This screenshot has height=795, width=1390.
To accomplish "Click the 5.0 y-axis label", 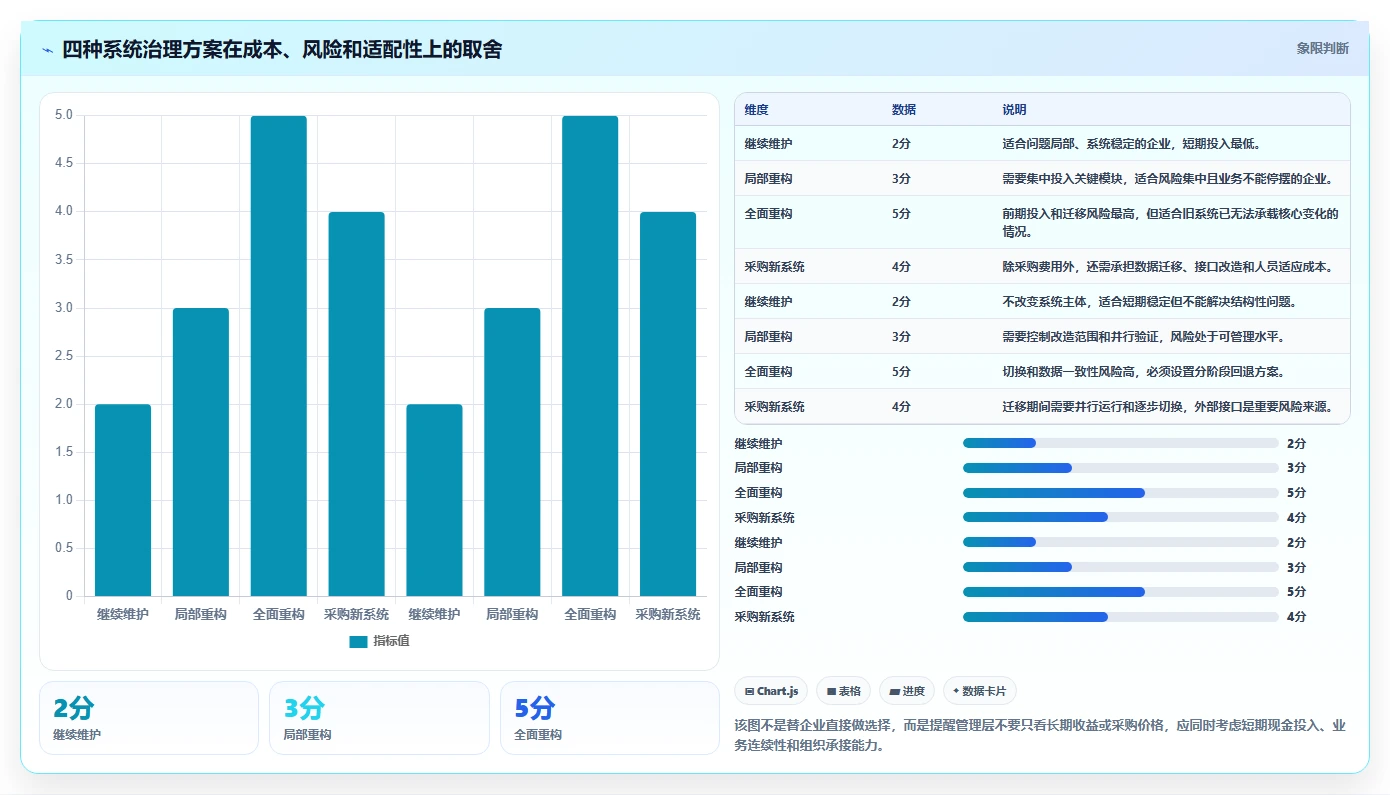I will pos(64,115).
